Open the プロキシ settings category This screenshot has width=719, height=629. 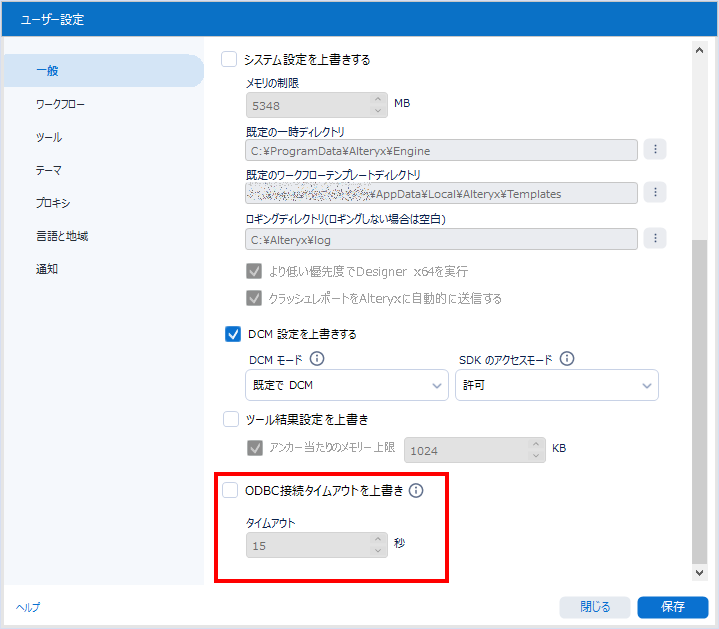pos(53,203)
